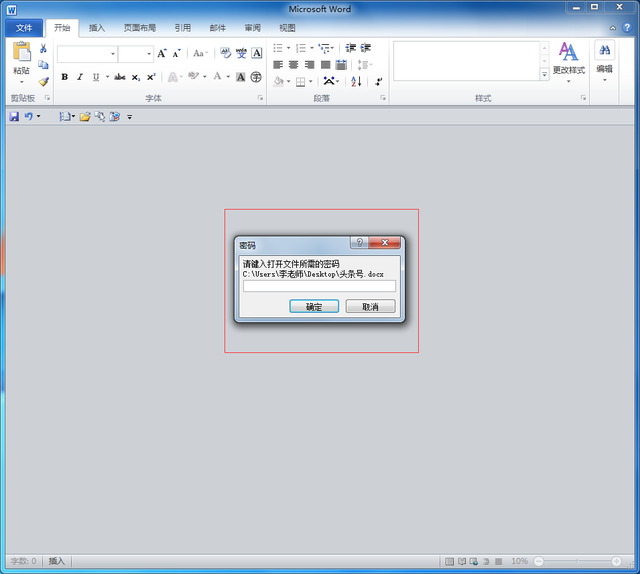Switch to the Page Layout tab

[x=140, y=28]
